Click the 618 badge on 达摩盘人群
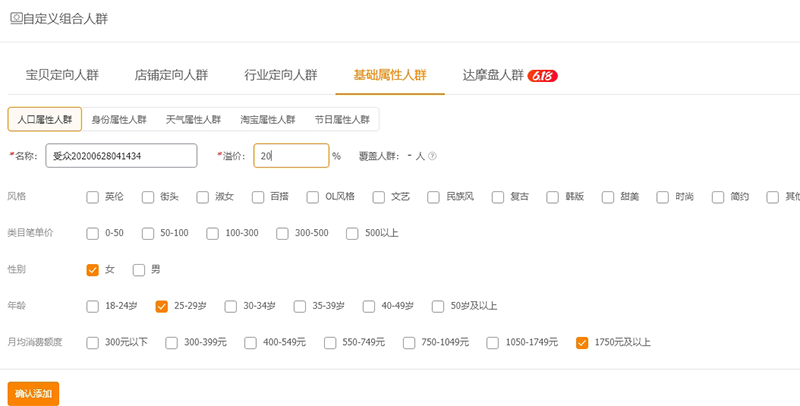Screen dimensions: 800x406 [x=542, y=75]
